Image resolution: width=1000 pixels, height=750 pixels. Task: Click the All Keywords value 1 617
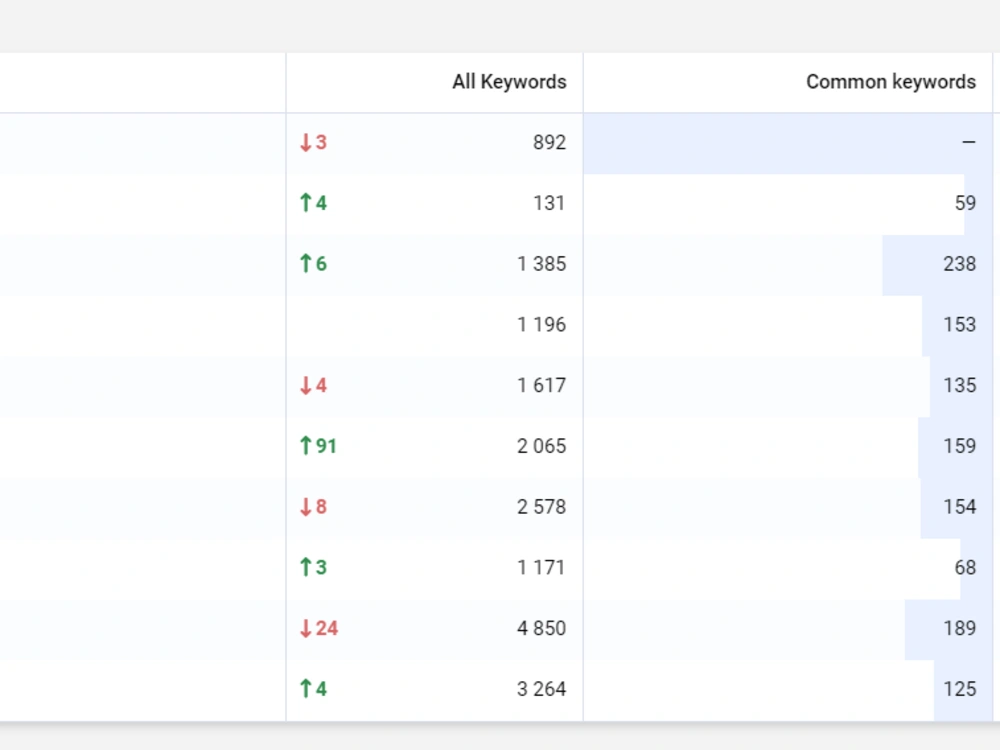[541, 385]
